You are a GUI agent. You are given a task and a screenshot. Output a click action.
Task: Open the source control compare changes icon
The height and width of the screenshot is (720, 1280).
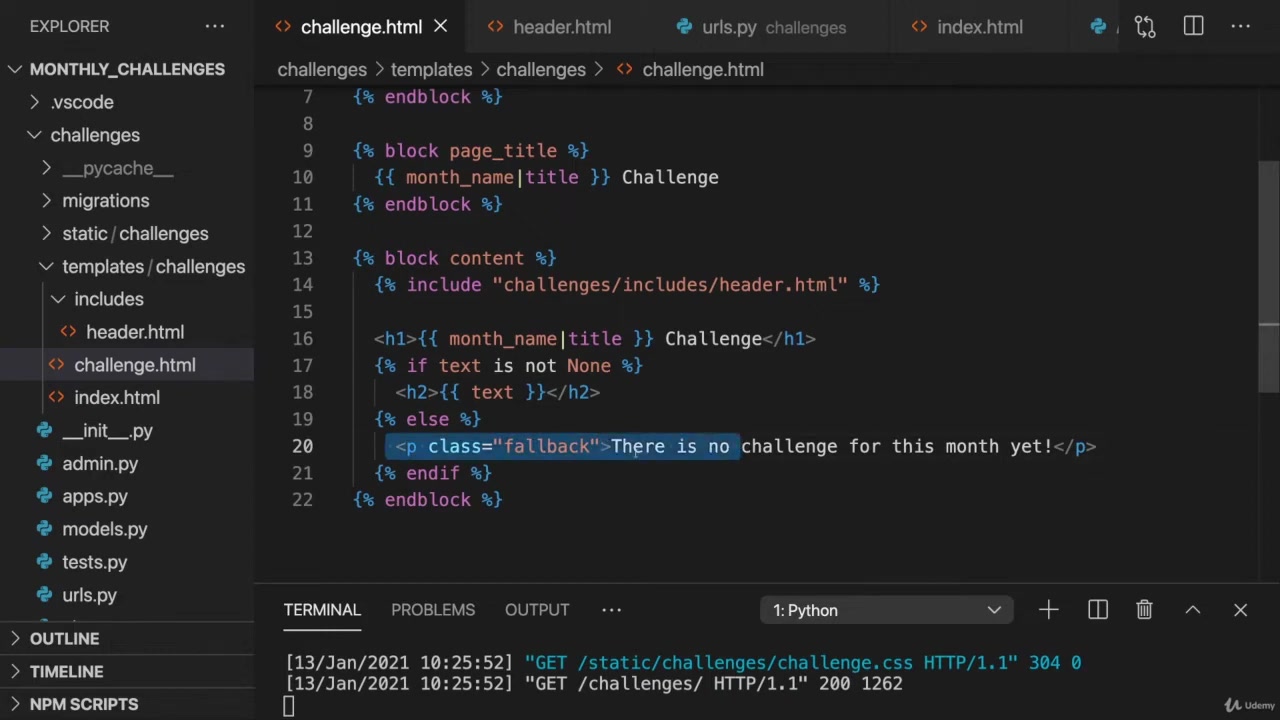click(1145, 27)
